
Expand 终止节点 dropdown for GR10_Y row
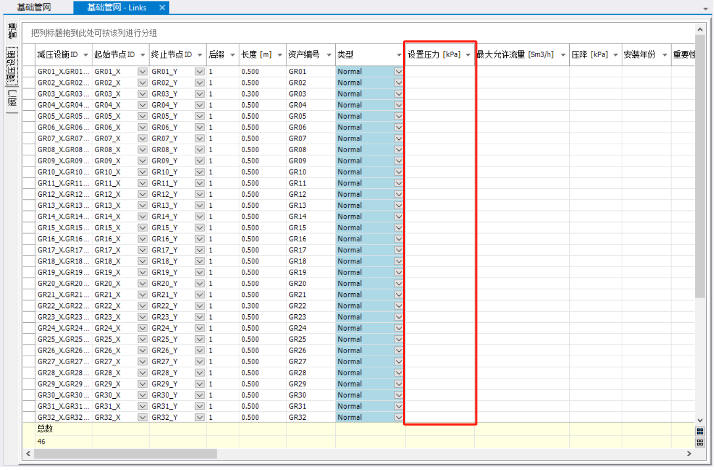coord(199,172)
